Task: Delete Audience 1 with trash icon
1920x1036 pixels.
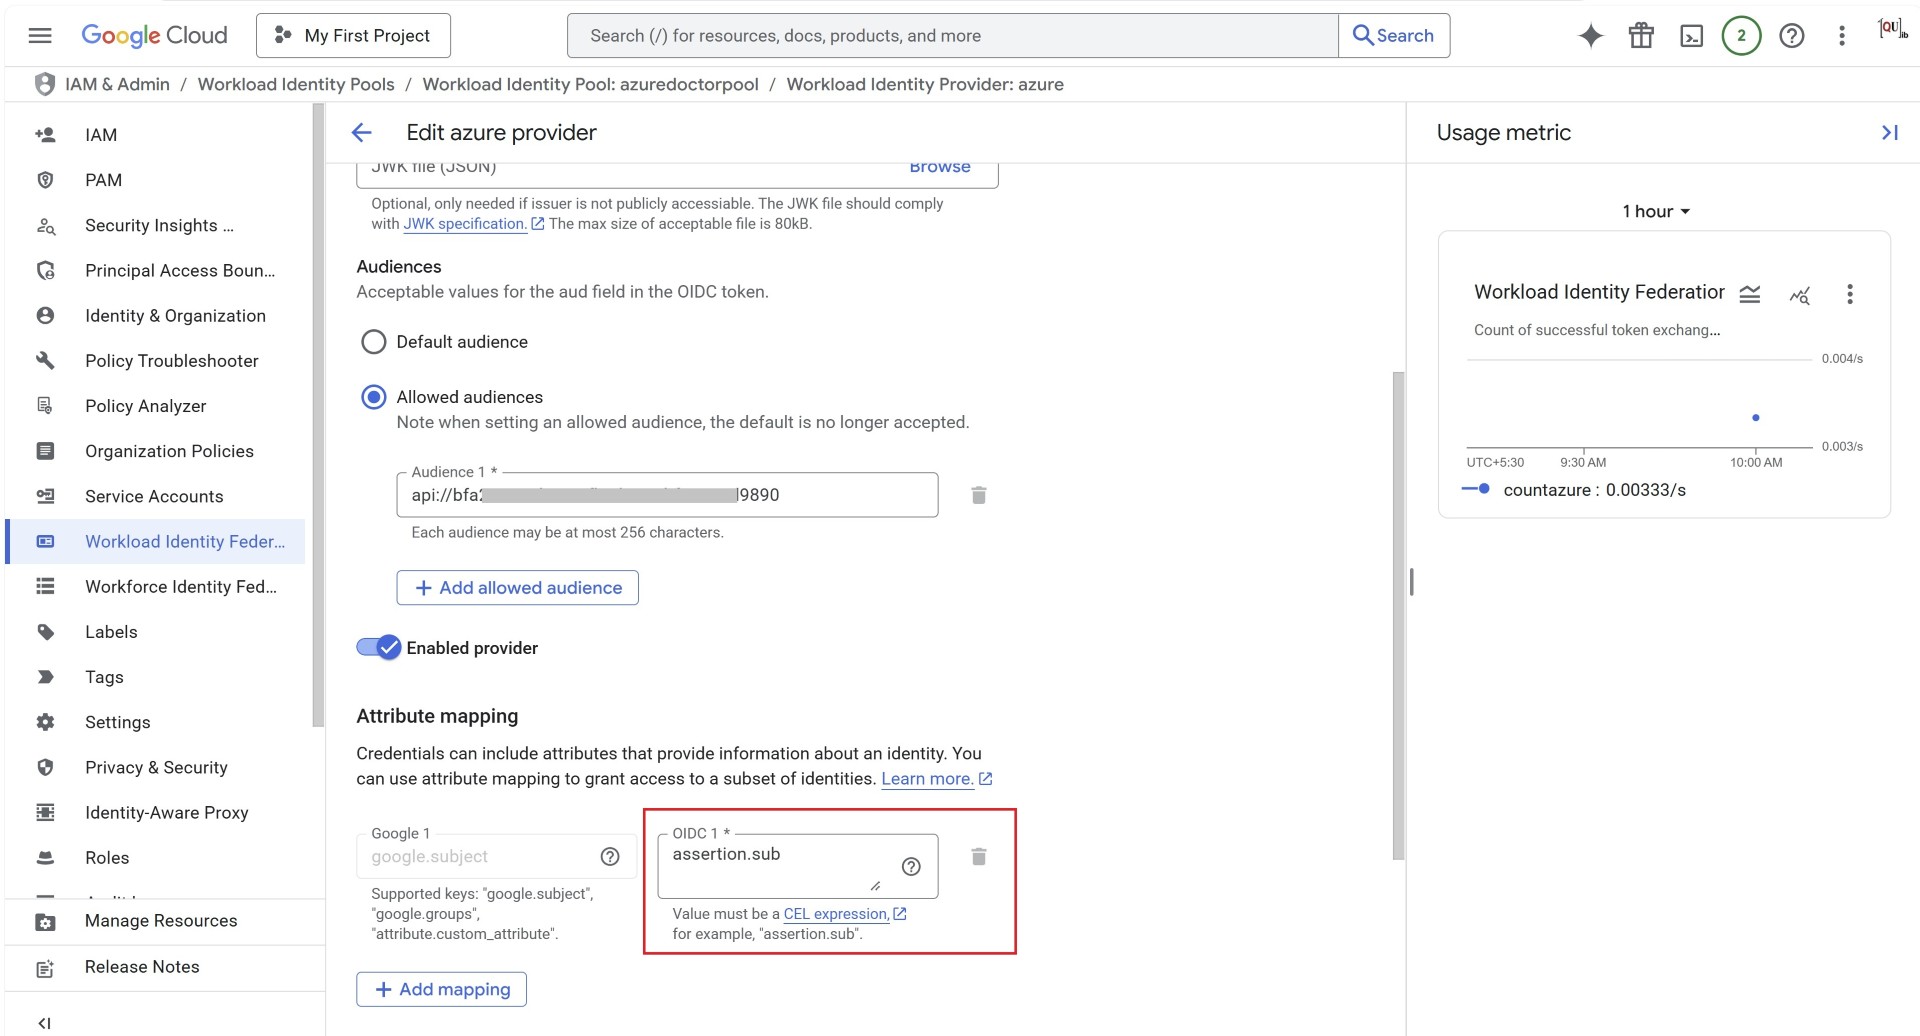Action: [979, 495]
